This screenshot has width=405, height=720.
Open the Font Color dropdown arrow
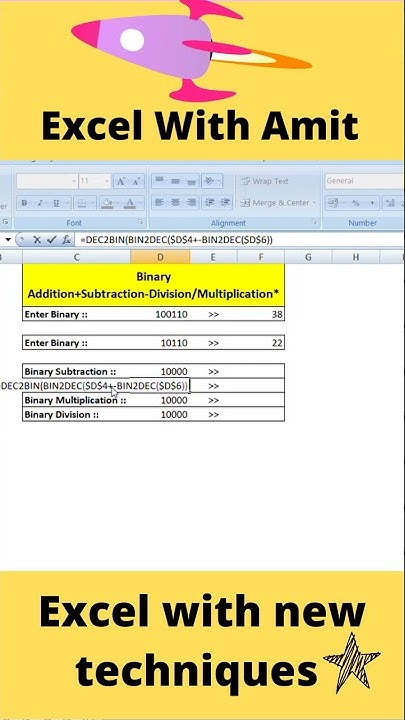[140, 203]
